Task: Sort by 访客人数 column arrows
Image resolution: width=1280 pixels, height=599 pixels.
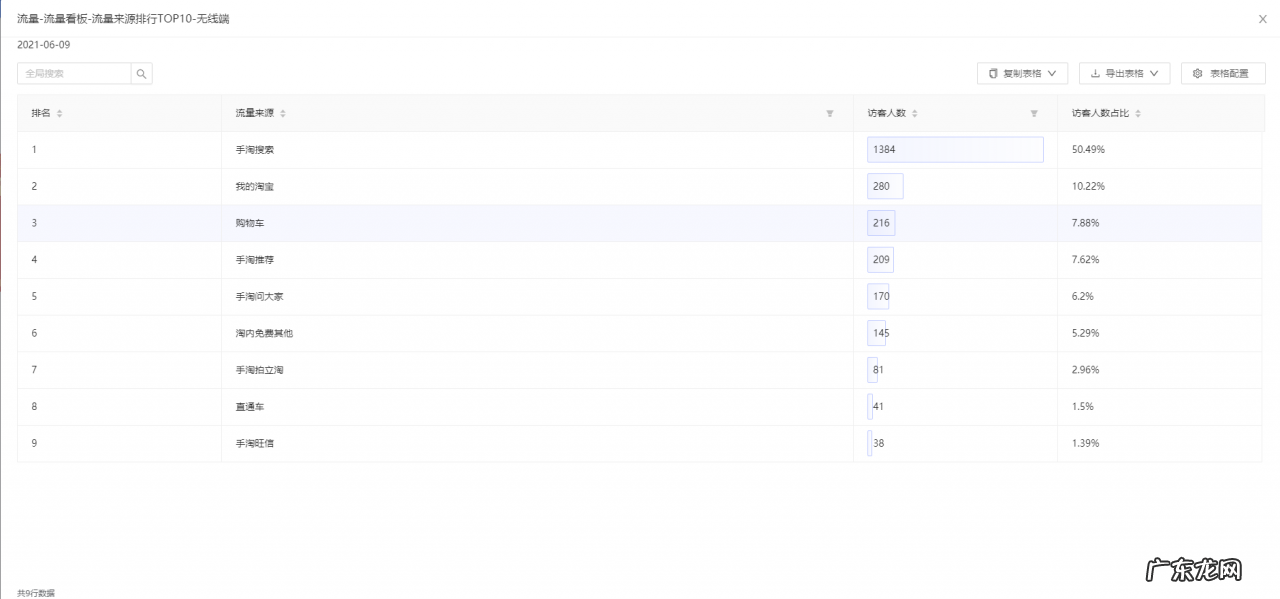Action: 915,114
